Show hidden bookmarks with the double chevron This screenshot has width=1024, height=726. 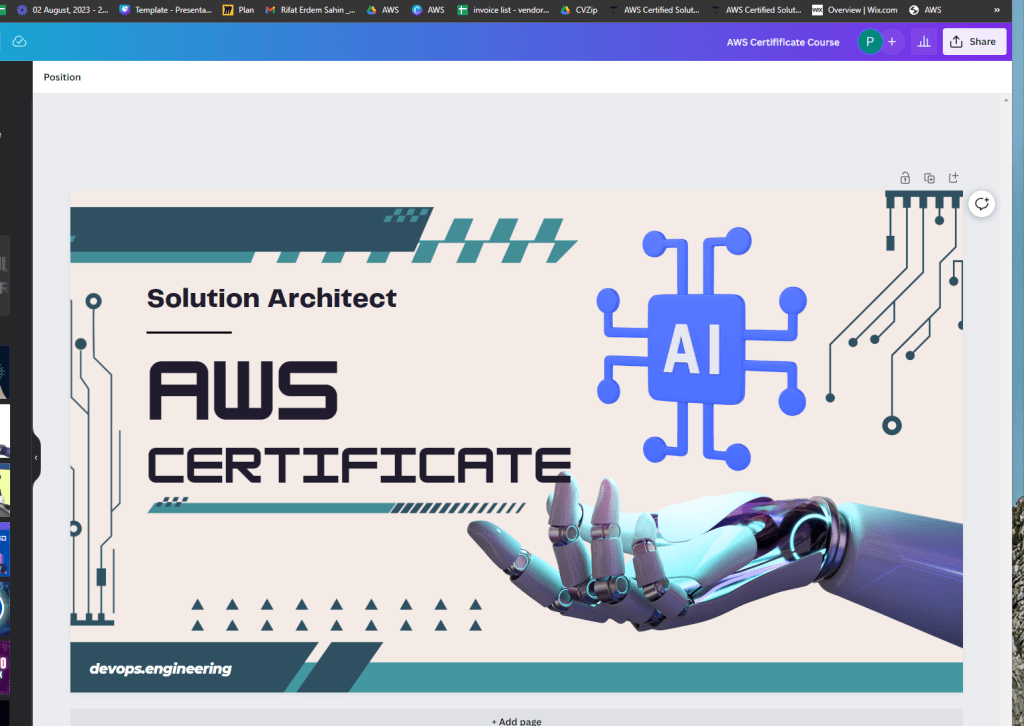tap(997, 10)
